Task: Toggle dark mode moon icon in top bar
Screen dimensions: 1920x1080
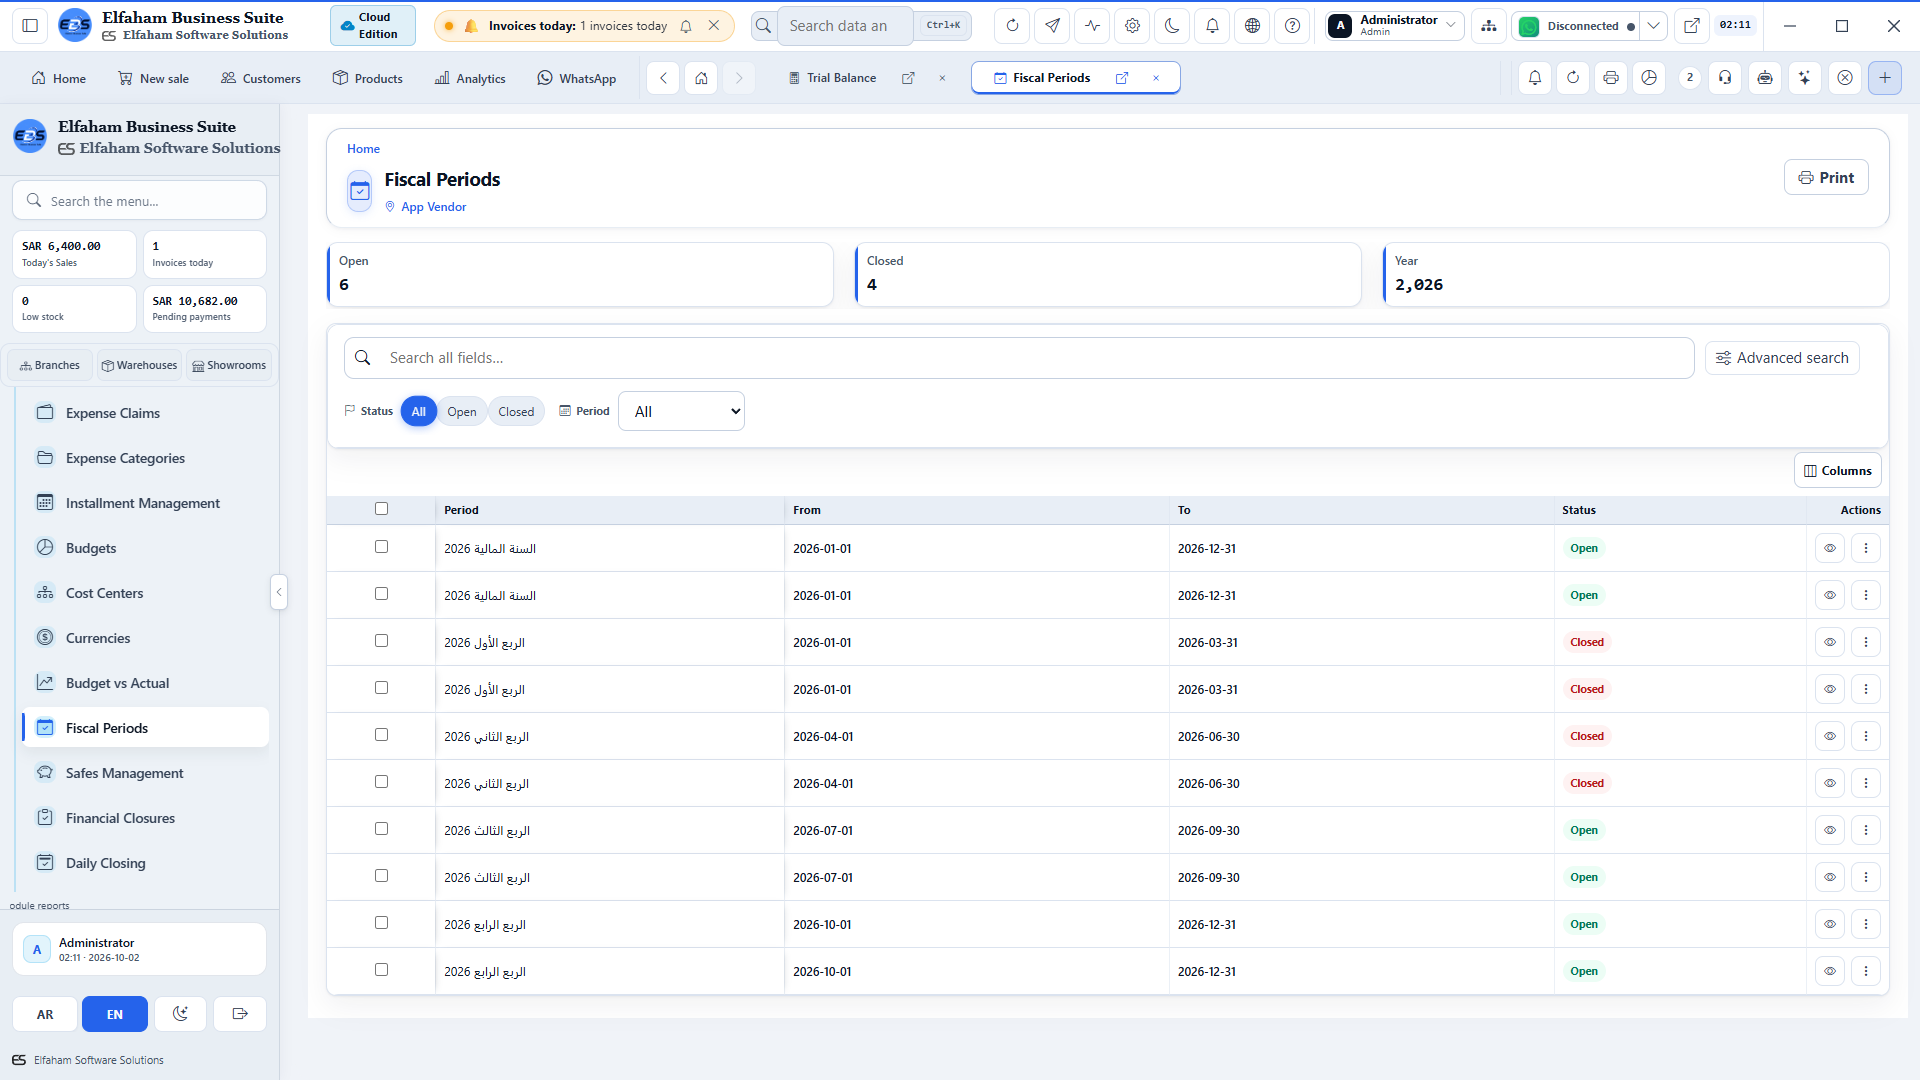Action: click(x=1172, y=26)
